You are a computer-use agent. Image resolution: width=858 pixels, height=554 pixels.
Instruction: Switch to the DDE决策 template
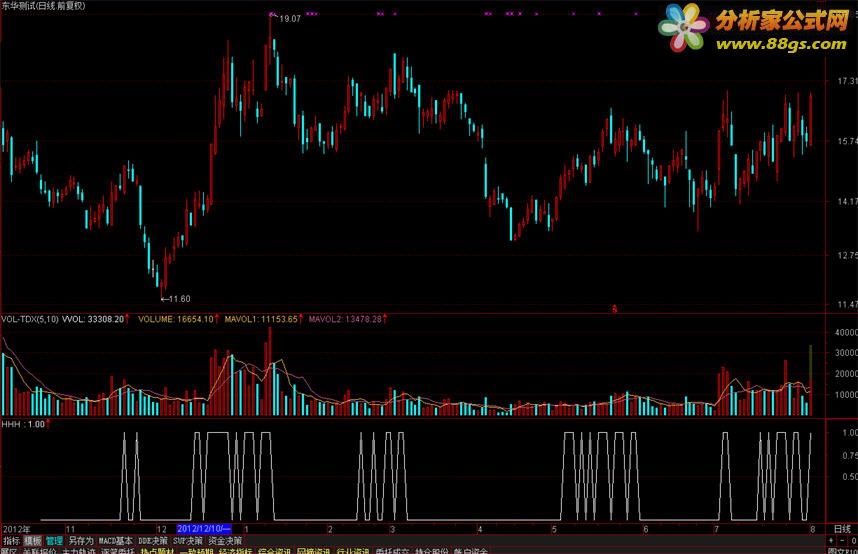pos(153,541)
